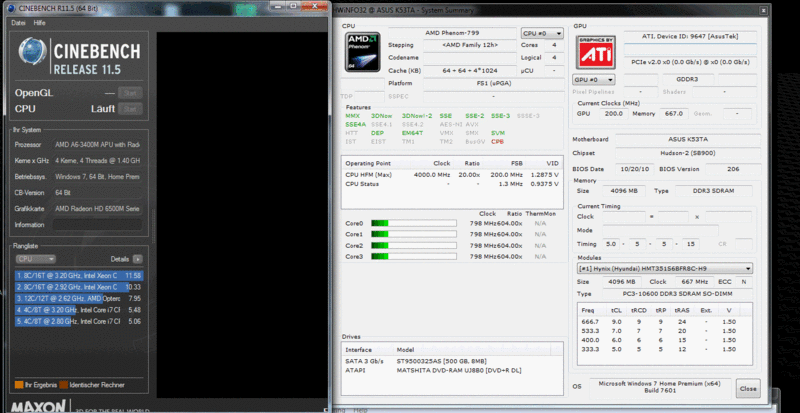
Task: Click the AMD Phenom processor logo
Action: [x=362, y=51]
